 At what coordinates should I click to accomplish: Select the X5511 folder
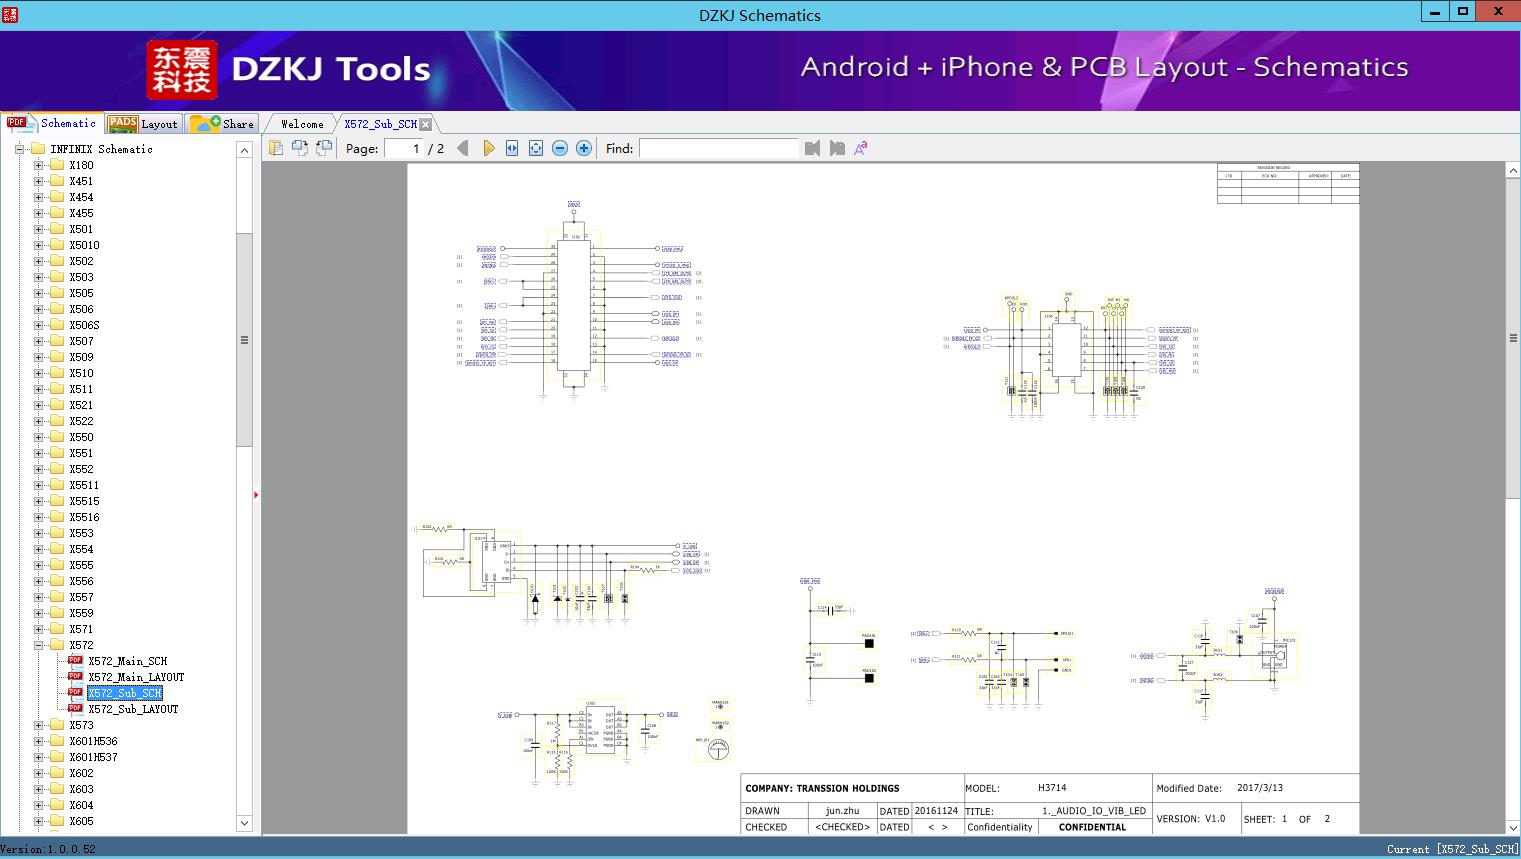[x=84, y=485]
